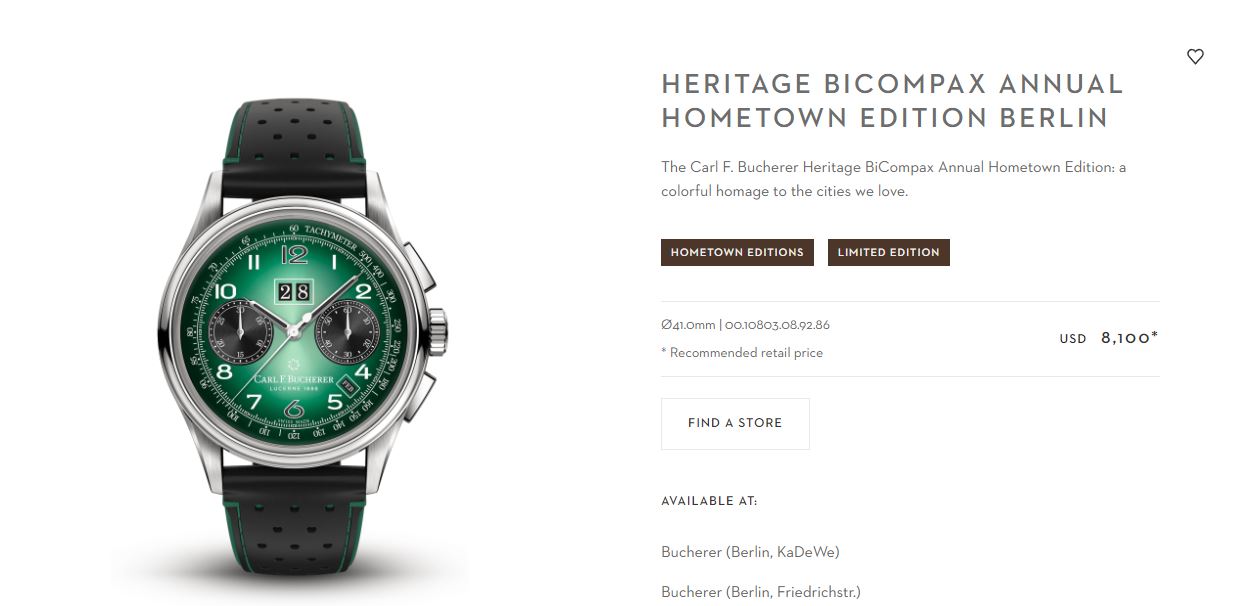
Task: Open Bucherer (Berlin, KaDeWe) store link
Action: tap(750, 552)
